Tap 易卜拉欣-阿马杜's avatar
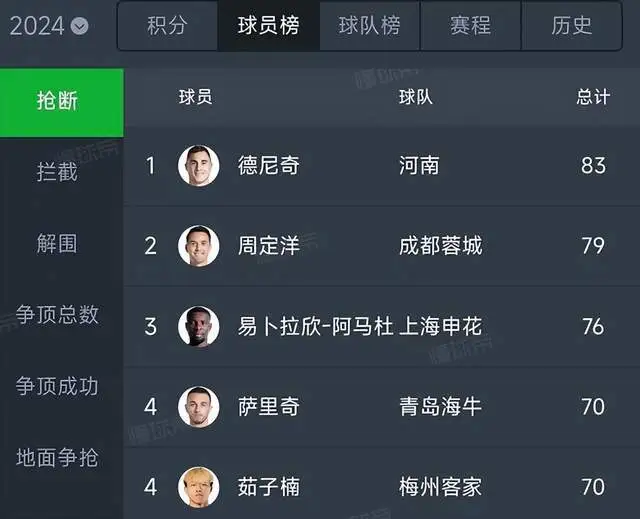 click(198, 326)
